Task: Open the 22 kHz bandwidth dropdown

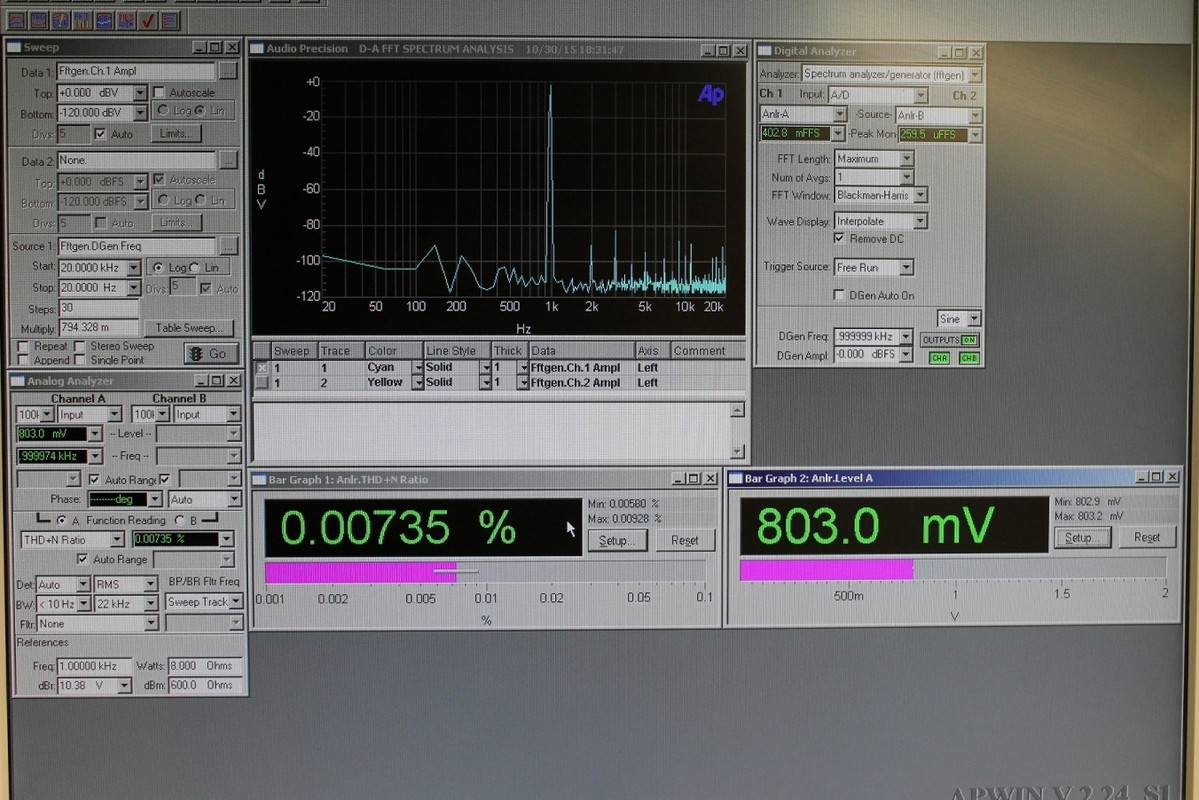Action: [x=151, y=603]
